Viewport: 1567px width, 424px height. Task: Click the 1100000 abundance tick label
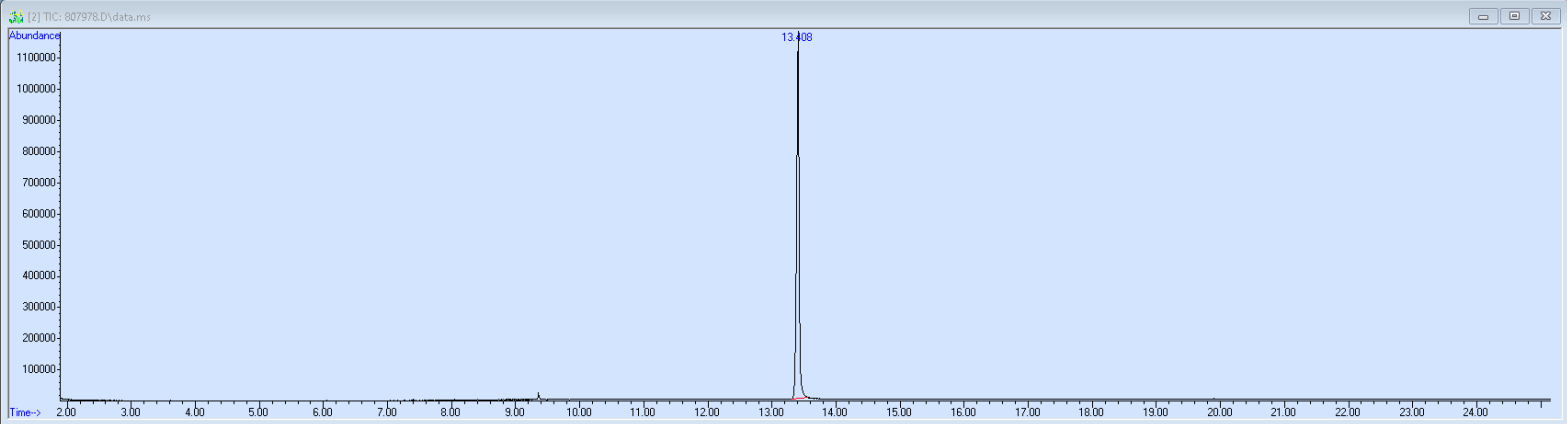pyautogui.click(x=37, y=58)
